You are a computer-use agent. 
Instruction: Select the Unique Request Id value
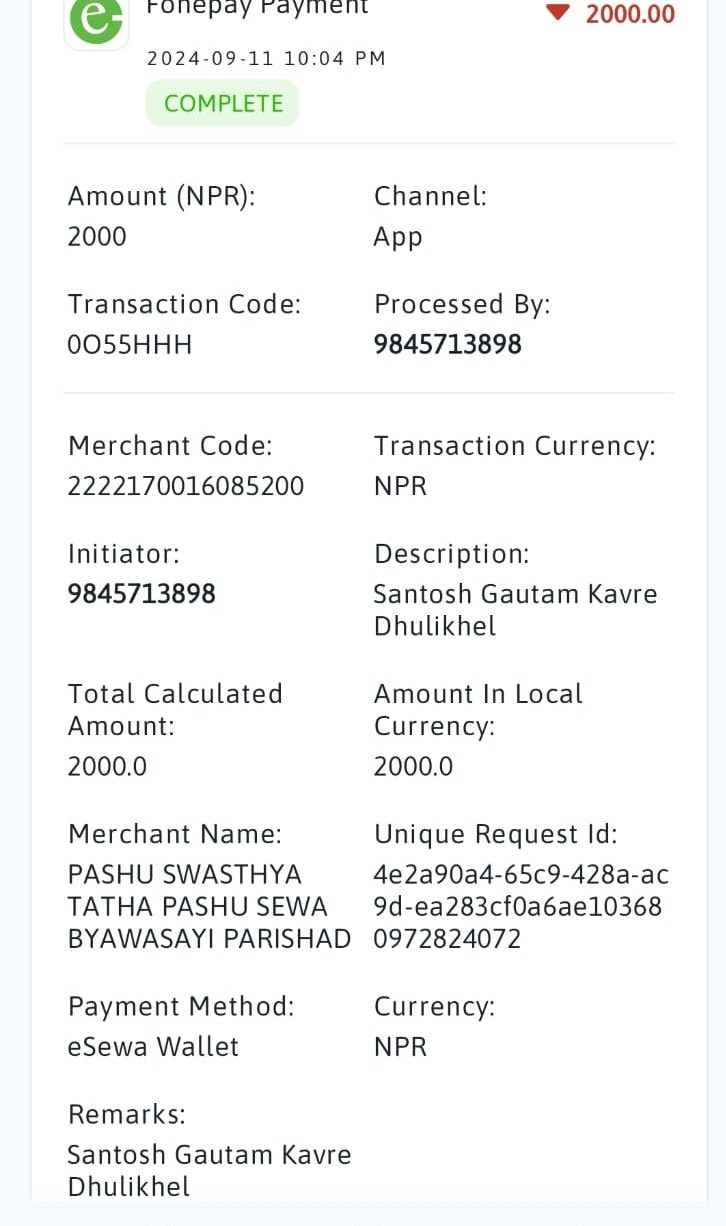tap(521, 907)
